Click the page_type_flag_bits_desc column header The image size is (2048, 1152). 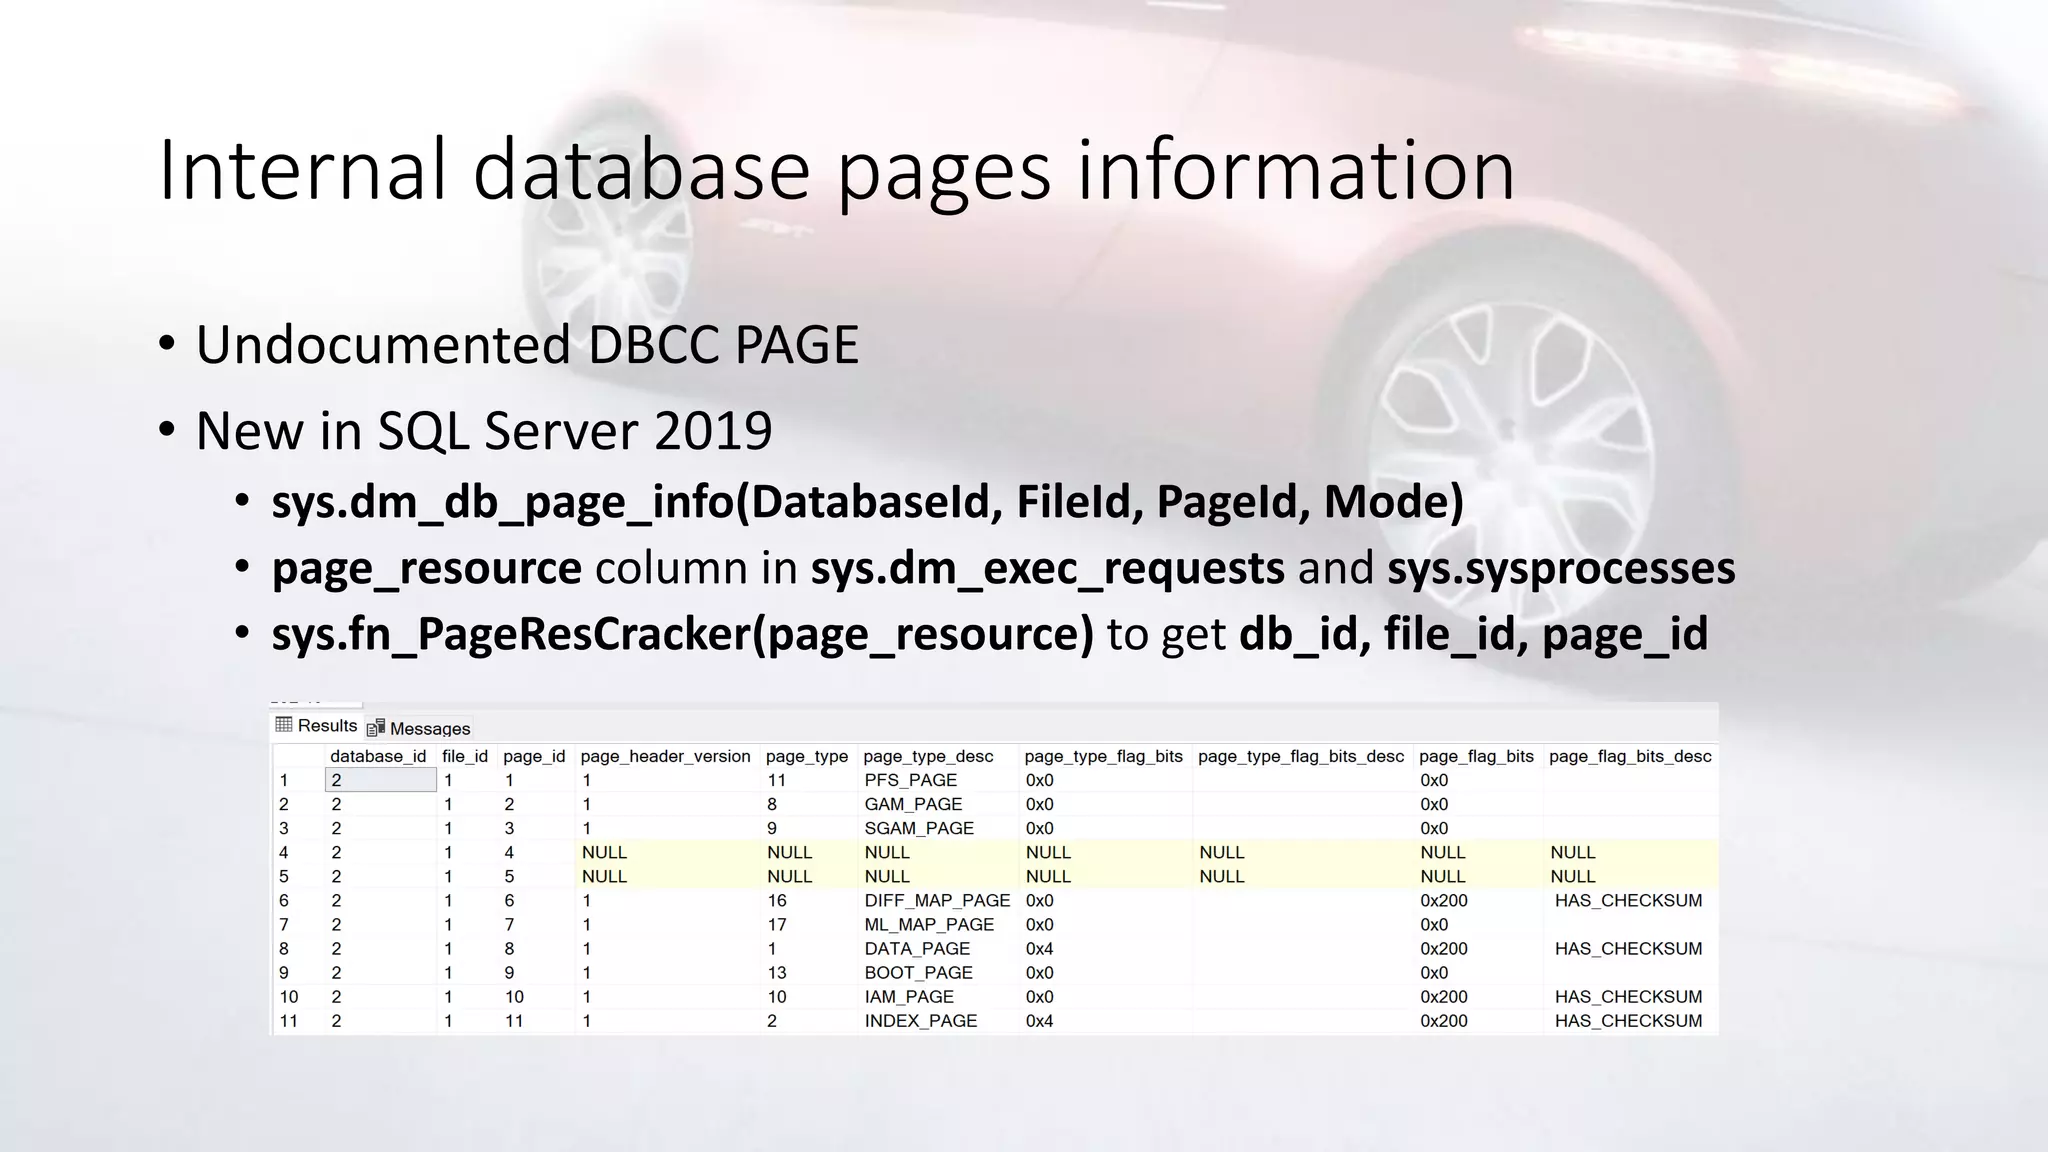(x=1301, y=757)
